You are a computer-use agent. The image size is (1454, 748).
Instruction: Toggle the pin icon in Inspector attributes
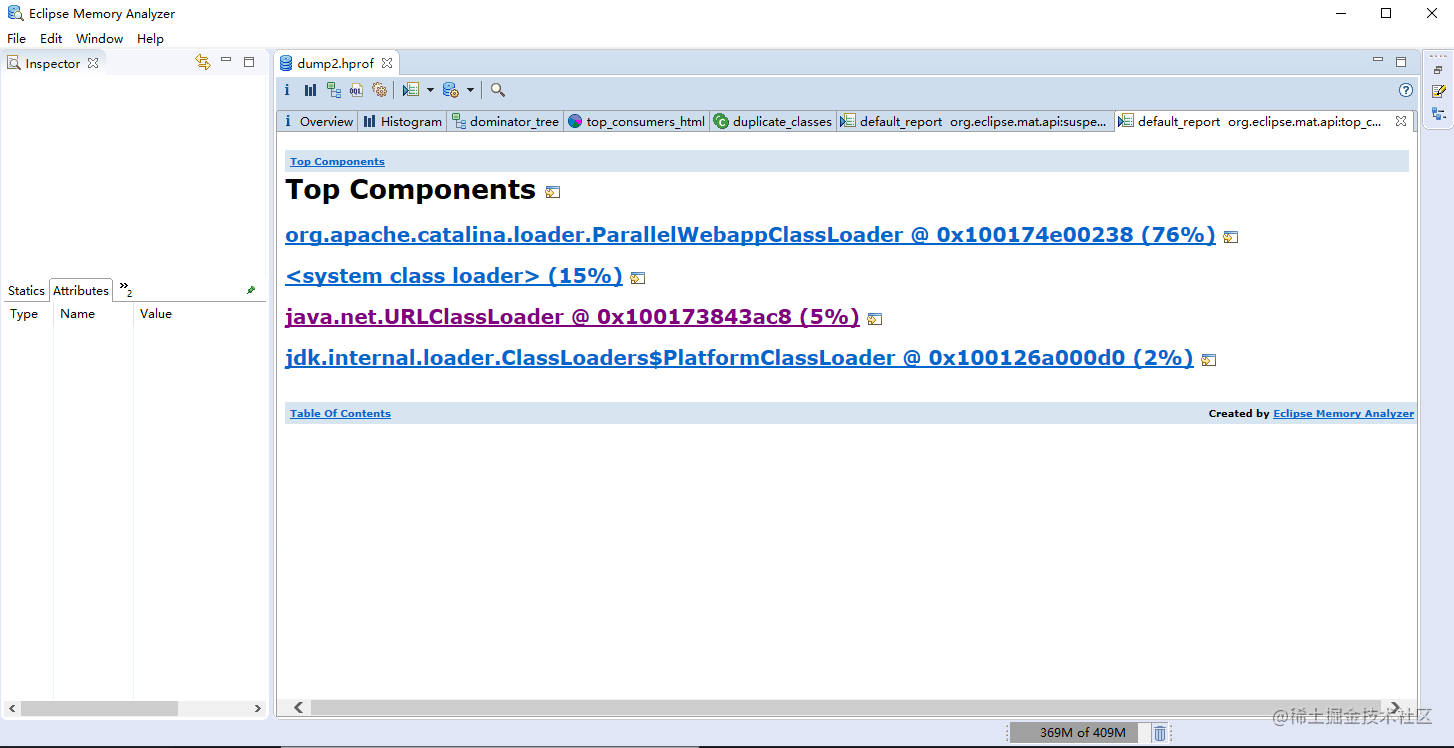(x=251, y=290)
